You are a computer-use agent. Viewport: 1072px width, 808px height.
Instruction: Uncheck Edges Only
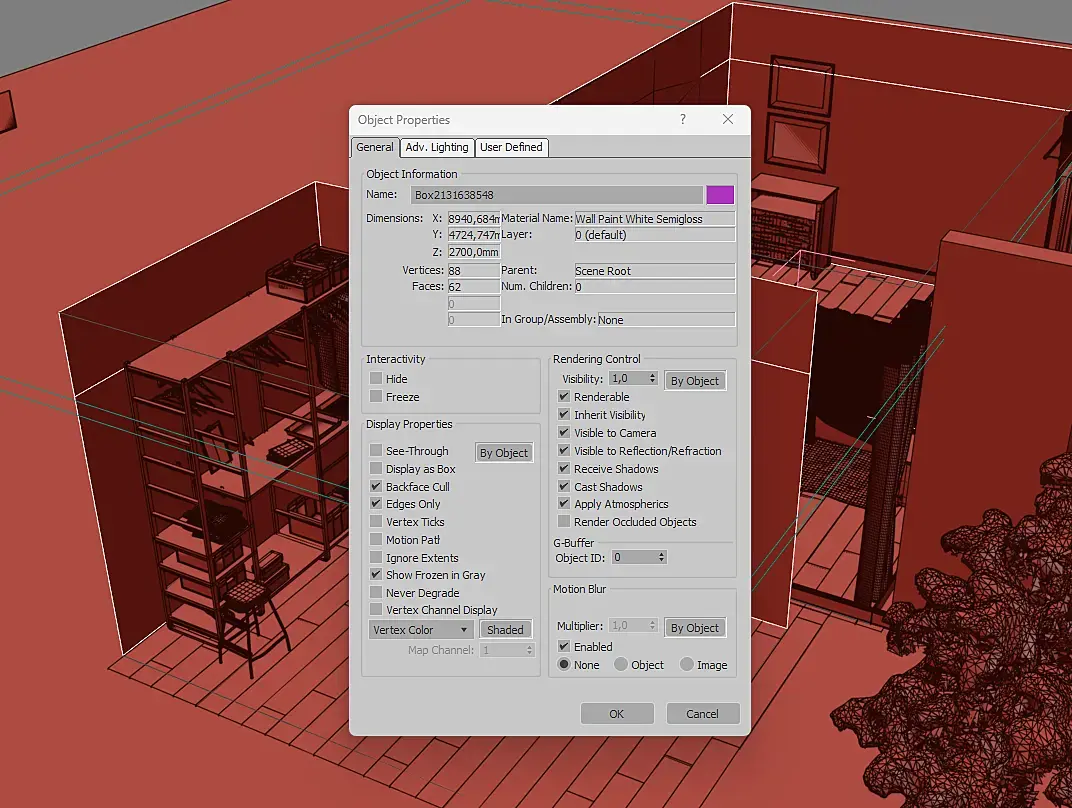coord(376,504)
